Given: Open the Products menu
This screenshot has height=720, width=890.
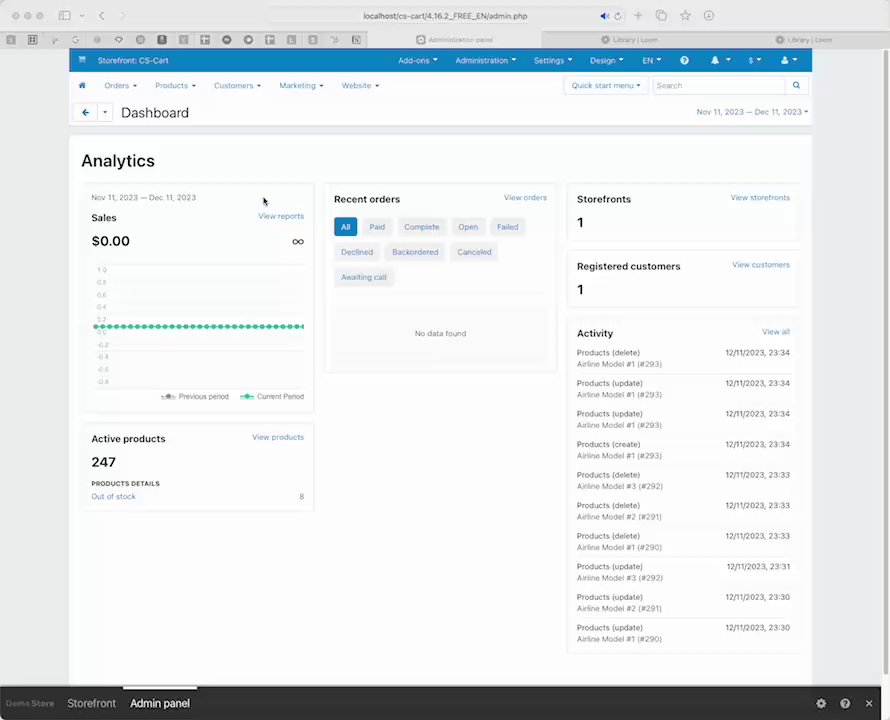Looking at the screenshot, I should coord(175,85).
